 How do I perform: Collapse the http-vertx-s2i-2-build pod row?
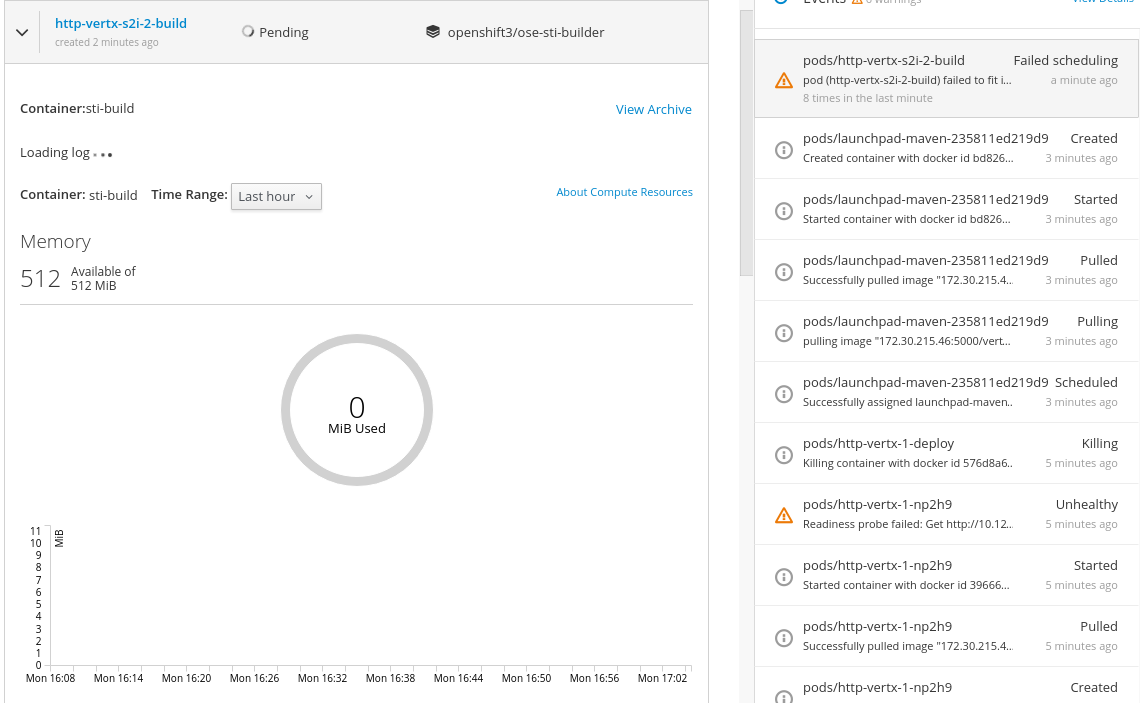coord(22,33)
